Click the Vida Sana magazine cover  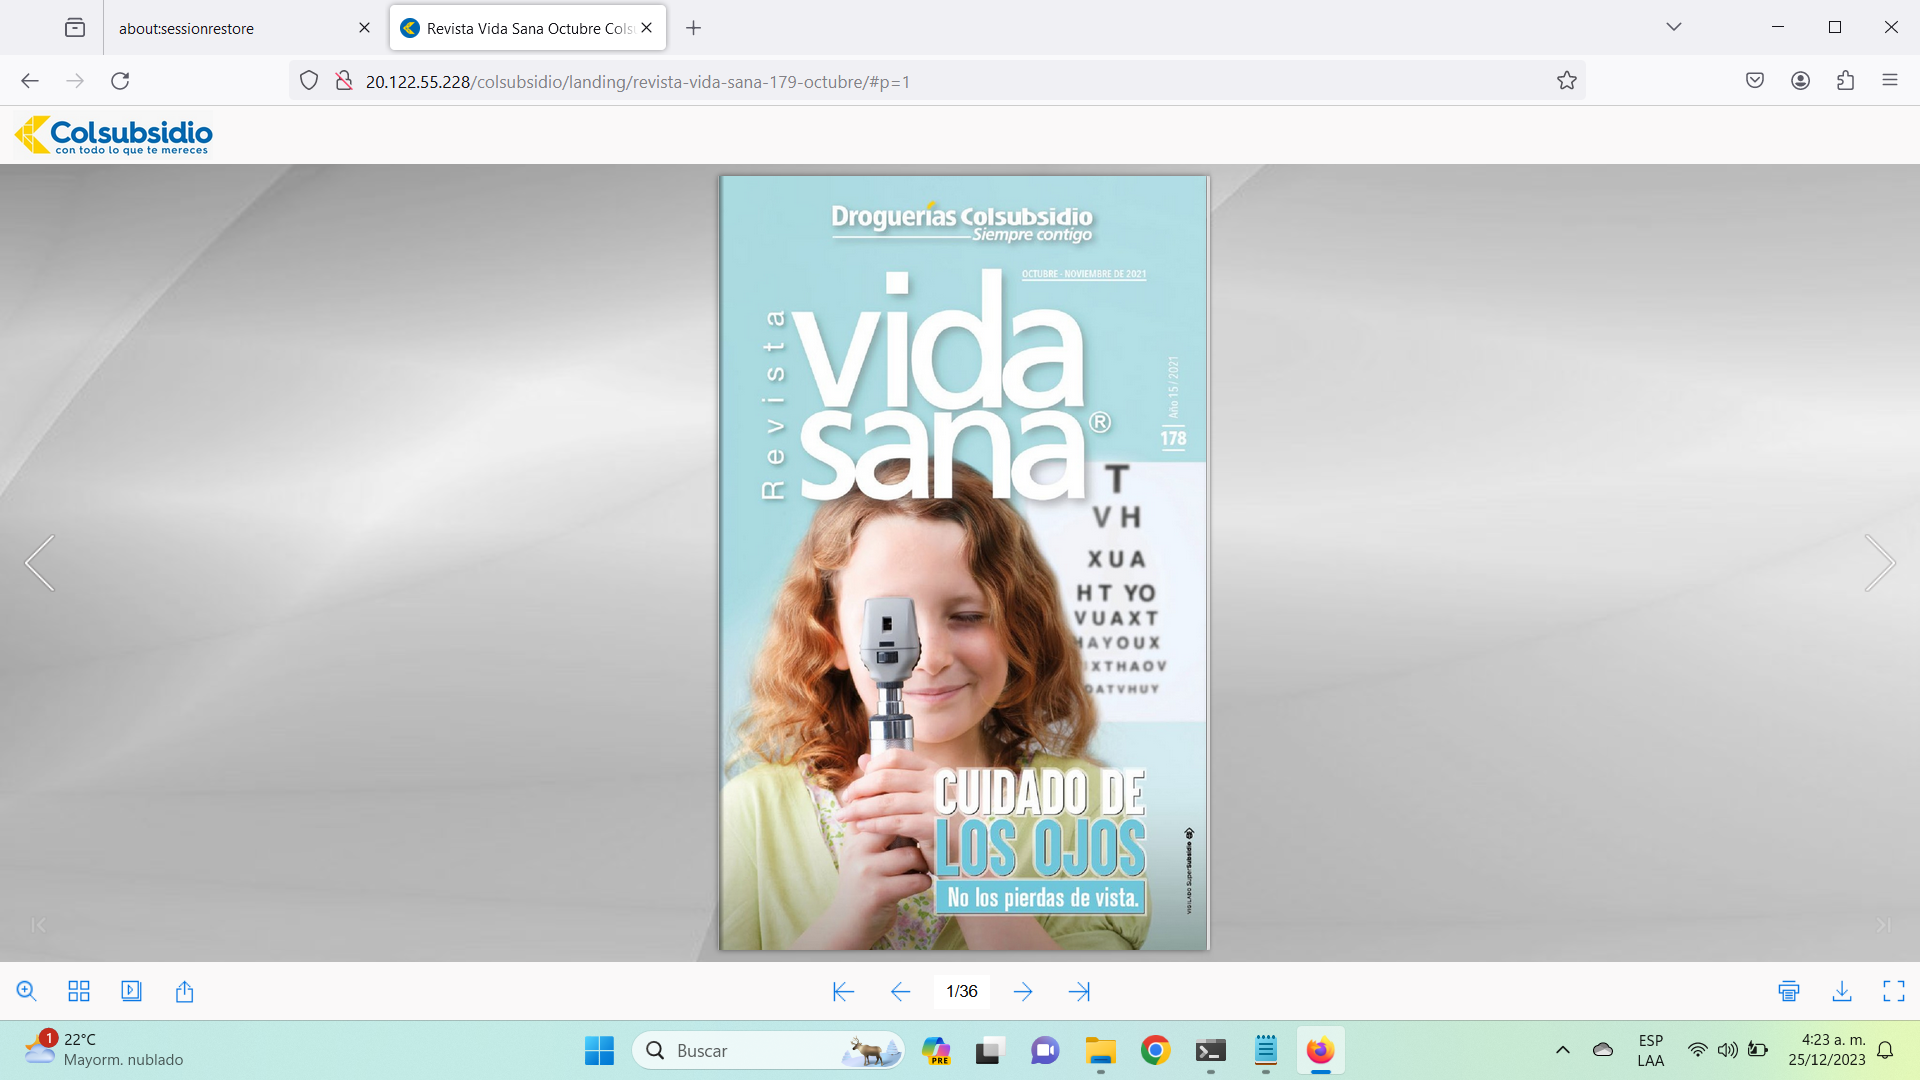(964, 563)
